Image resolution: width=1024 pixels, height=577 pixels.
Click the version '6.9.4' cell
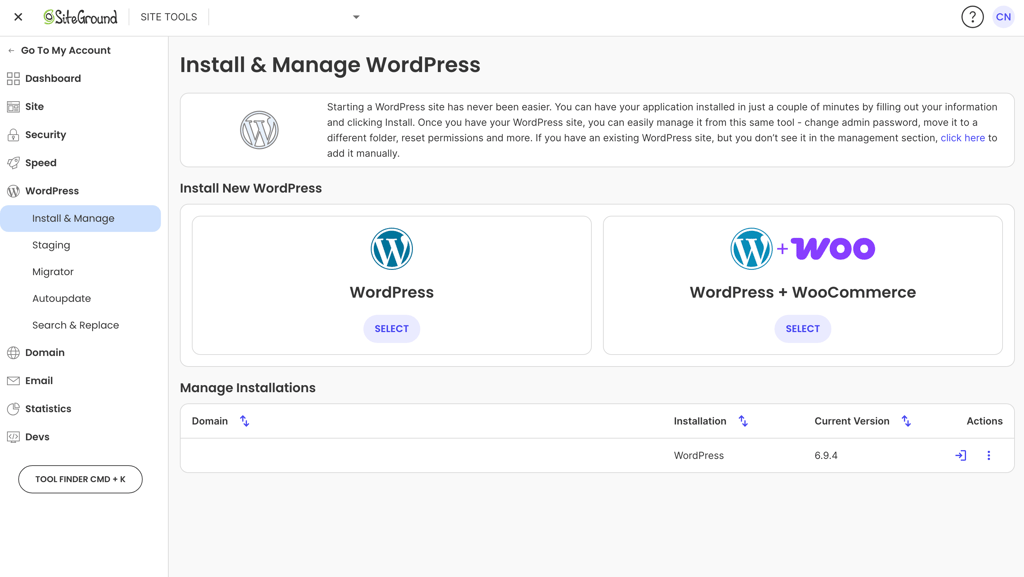click(x=826, y=456)
